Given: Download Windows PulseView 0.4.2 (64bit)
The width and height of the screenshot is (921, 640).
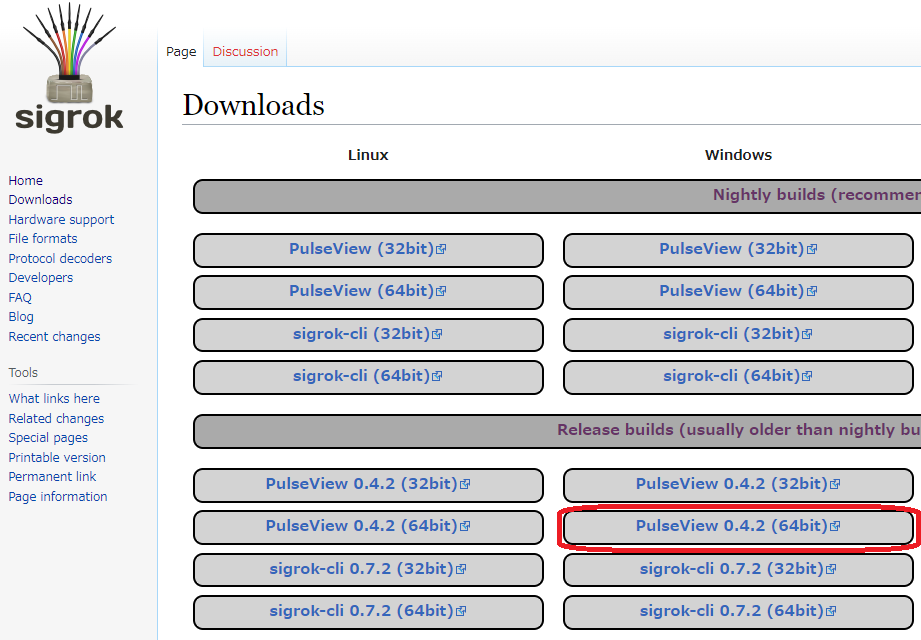Looking at the screenshot, I should pyautogui.click(x=738, y=526).
